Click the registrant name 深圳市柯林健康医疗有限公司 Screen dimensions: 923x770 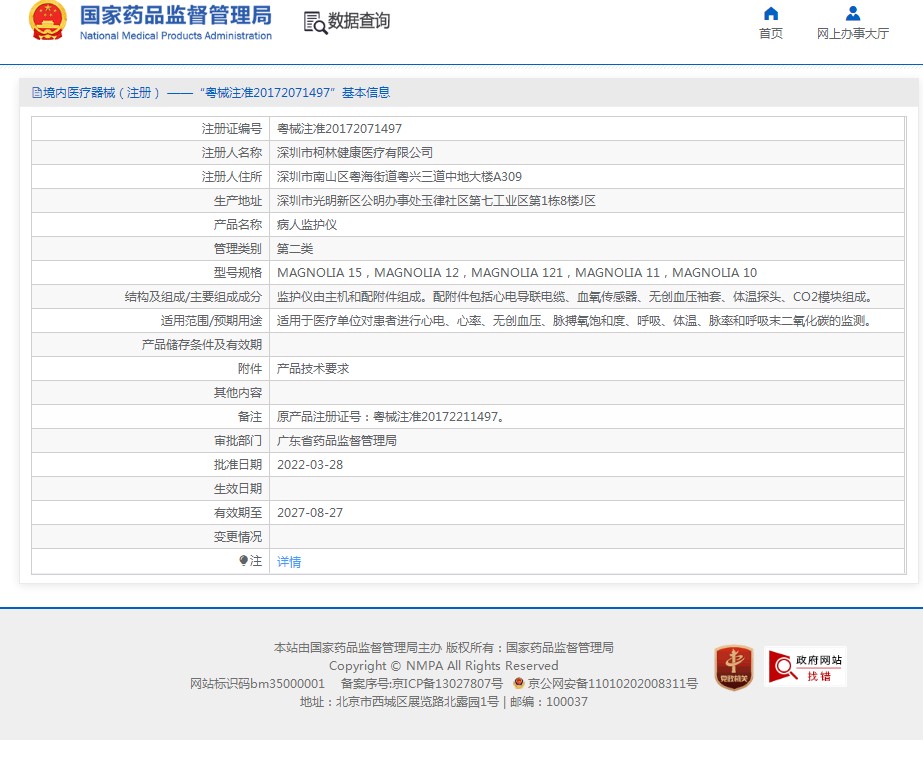(x=355, y=152)
